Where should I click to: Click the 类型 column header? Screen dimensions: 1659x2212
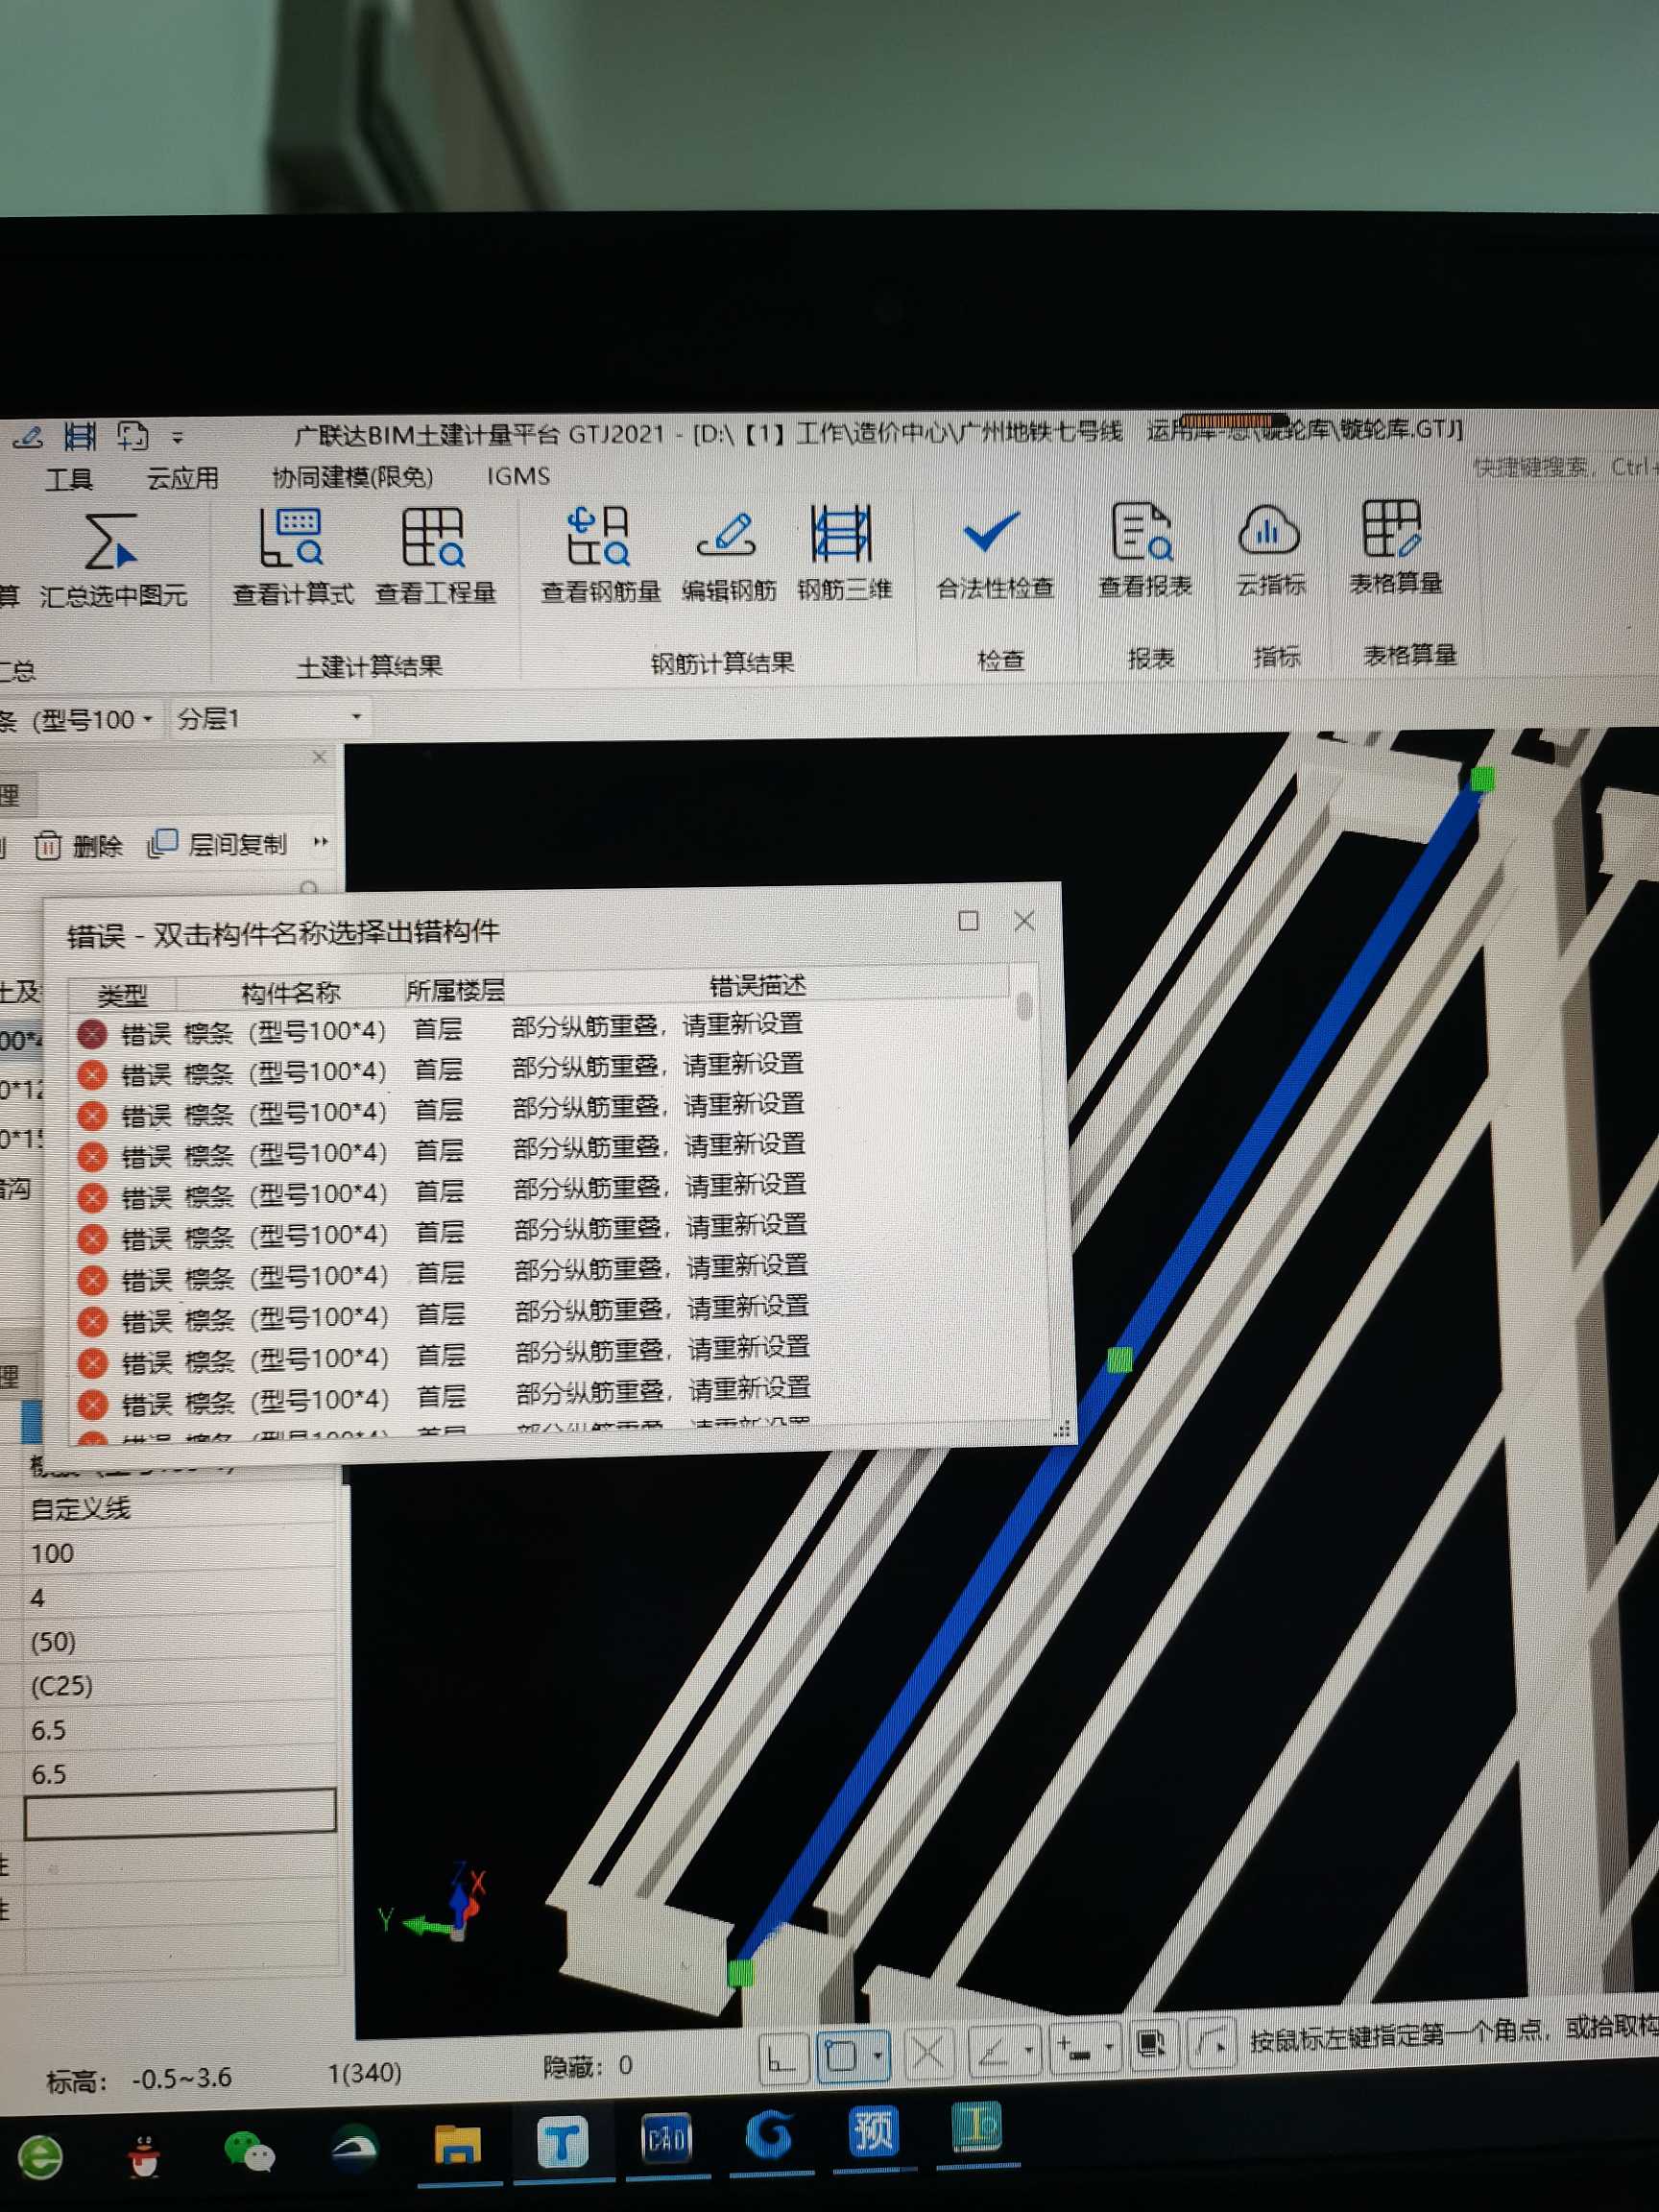point(123,995)
